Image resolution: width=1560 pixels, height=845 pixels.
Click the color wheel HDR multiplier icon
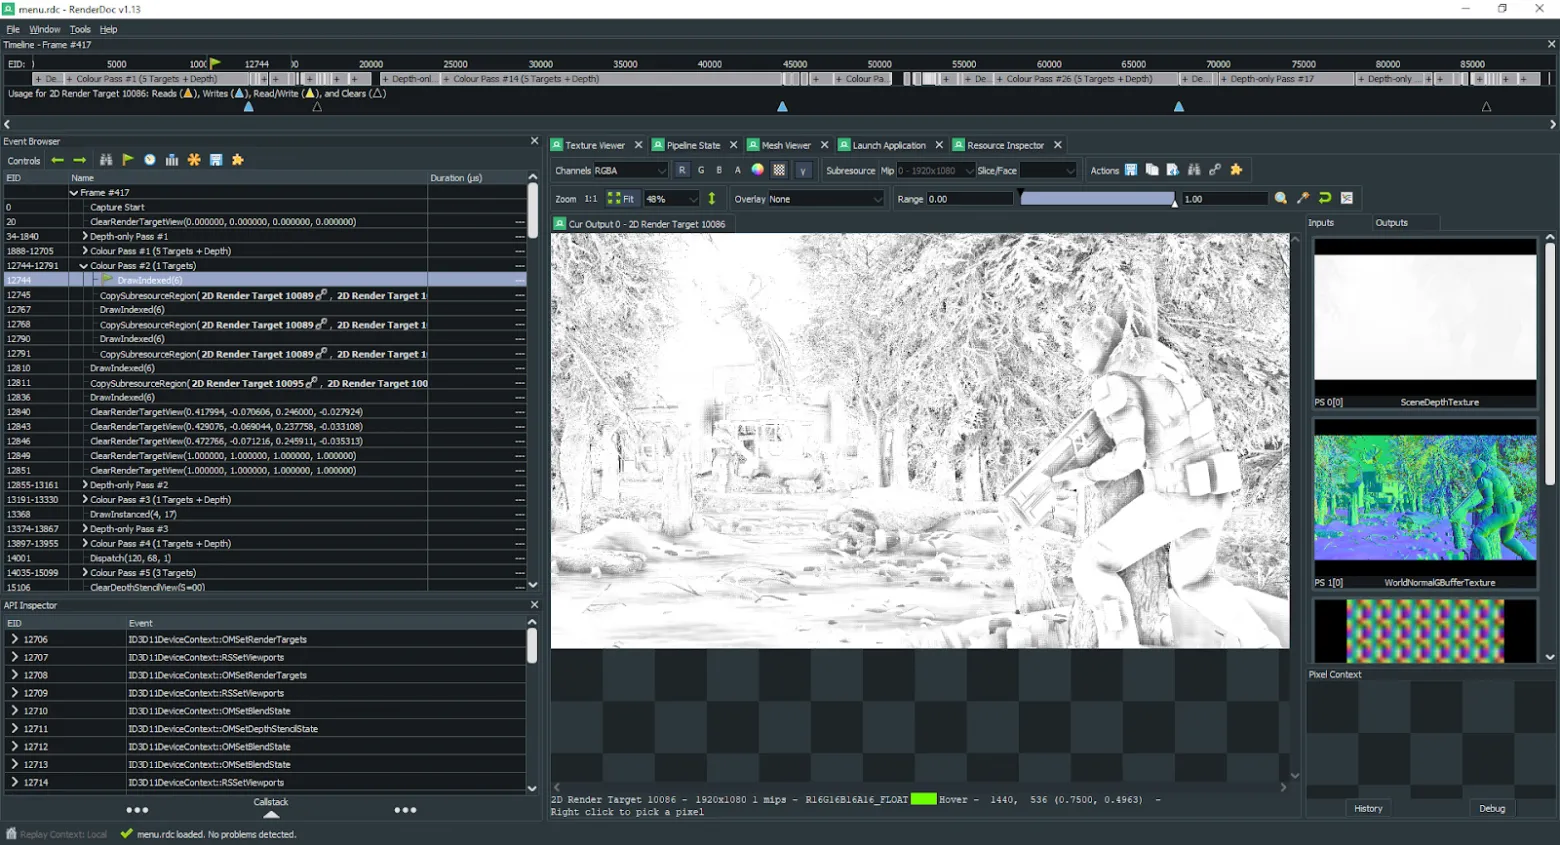tap(758, 170)
